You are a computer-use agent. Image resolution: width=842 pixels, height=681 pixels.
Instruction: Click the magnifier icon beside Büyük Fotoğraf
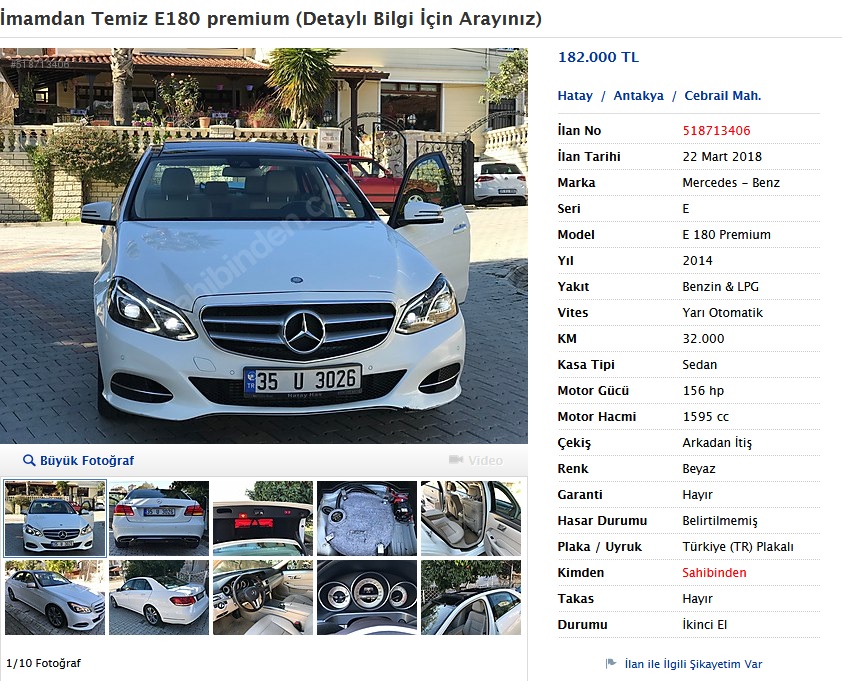tap(29, 460)
